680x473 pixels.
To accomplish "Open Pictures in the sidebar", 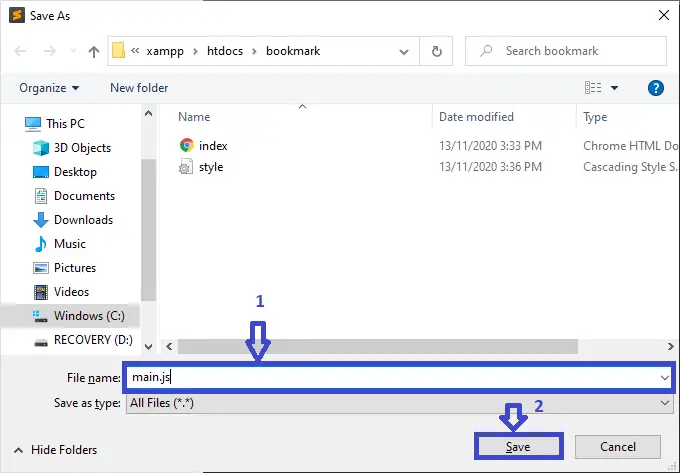I will coord(65,268).
